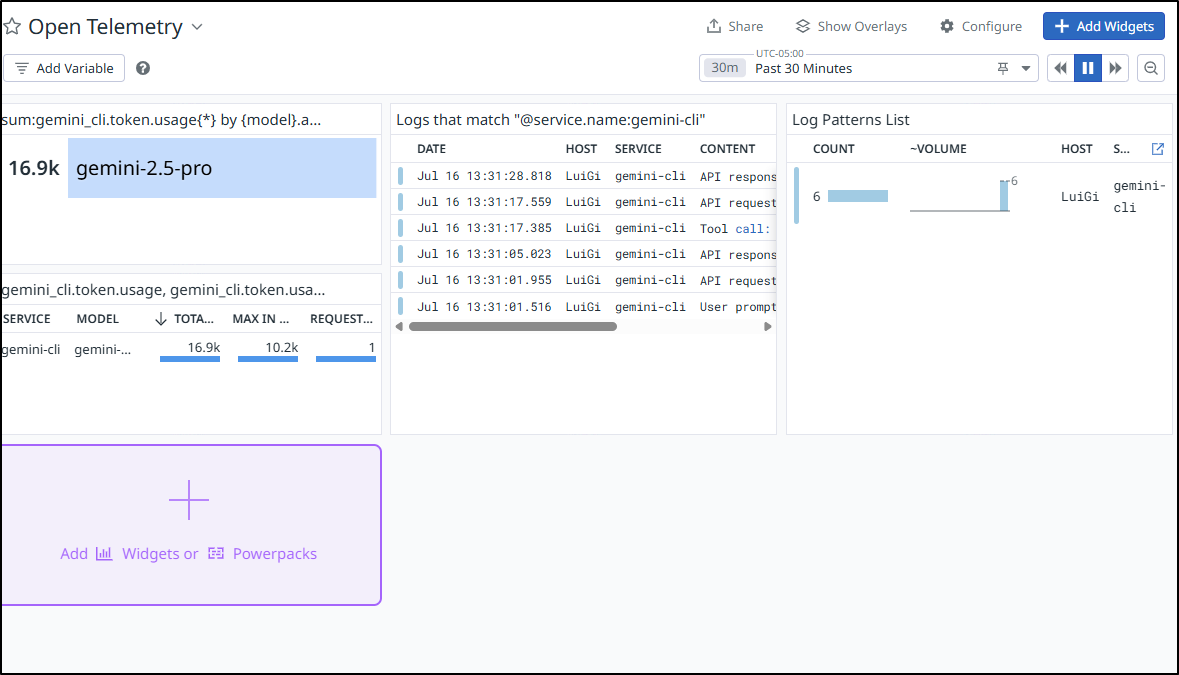Select the gemini-2.5-pro top list bar

click(222, 168)
